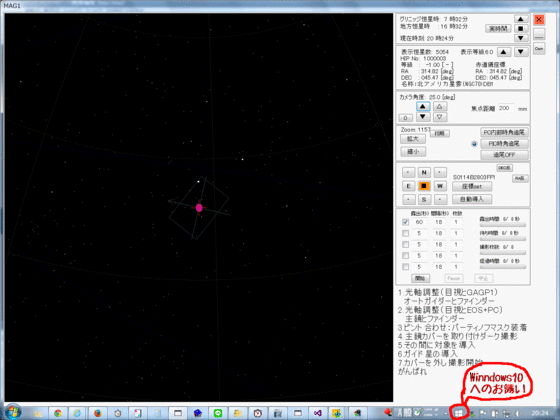Viewport: 560px width, 420px height.
Task: Click the exposure seconds field showing 60
Action: (x=419, y=222)
